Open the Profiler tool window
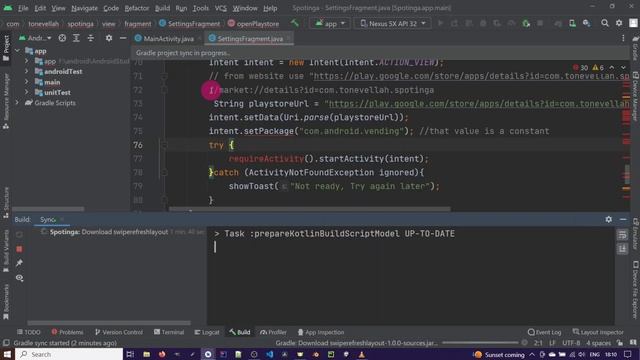 [x=273, y=332]
